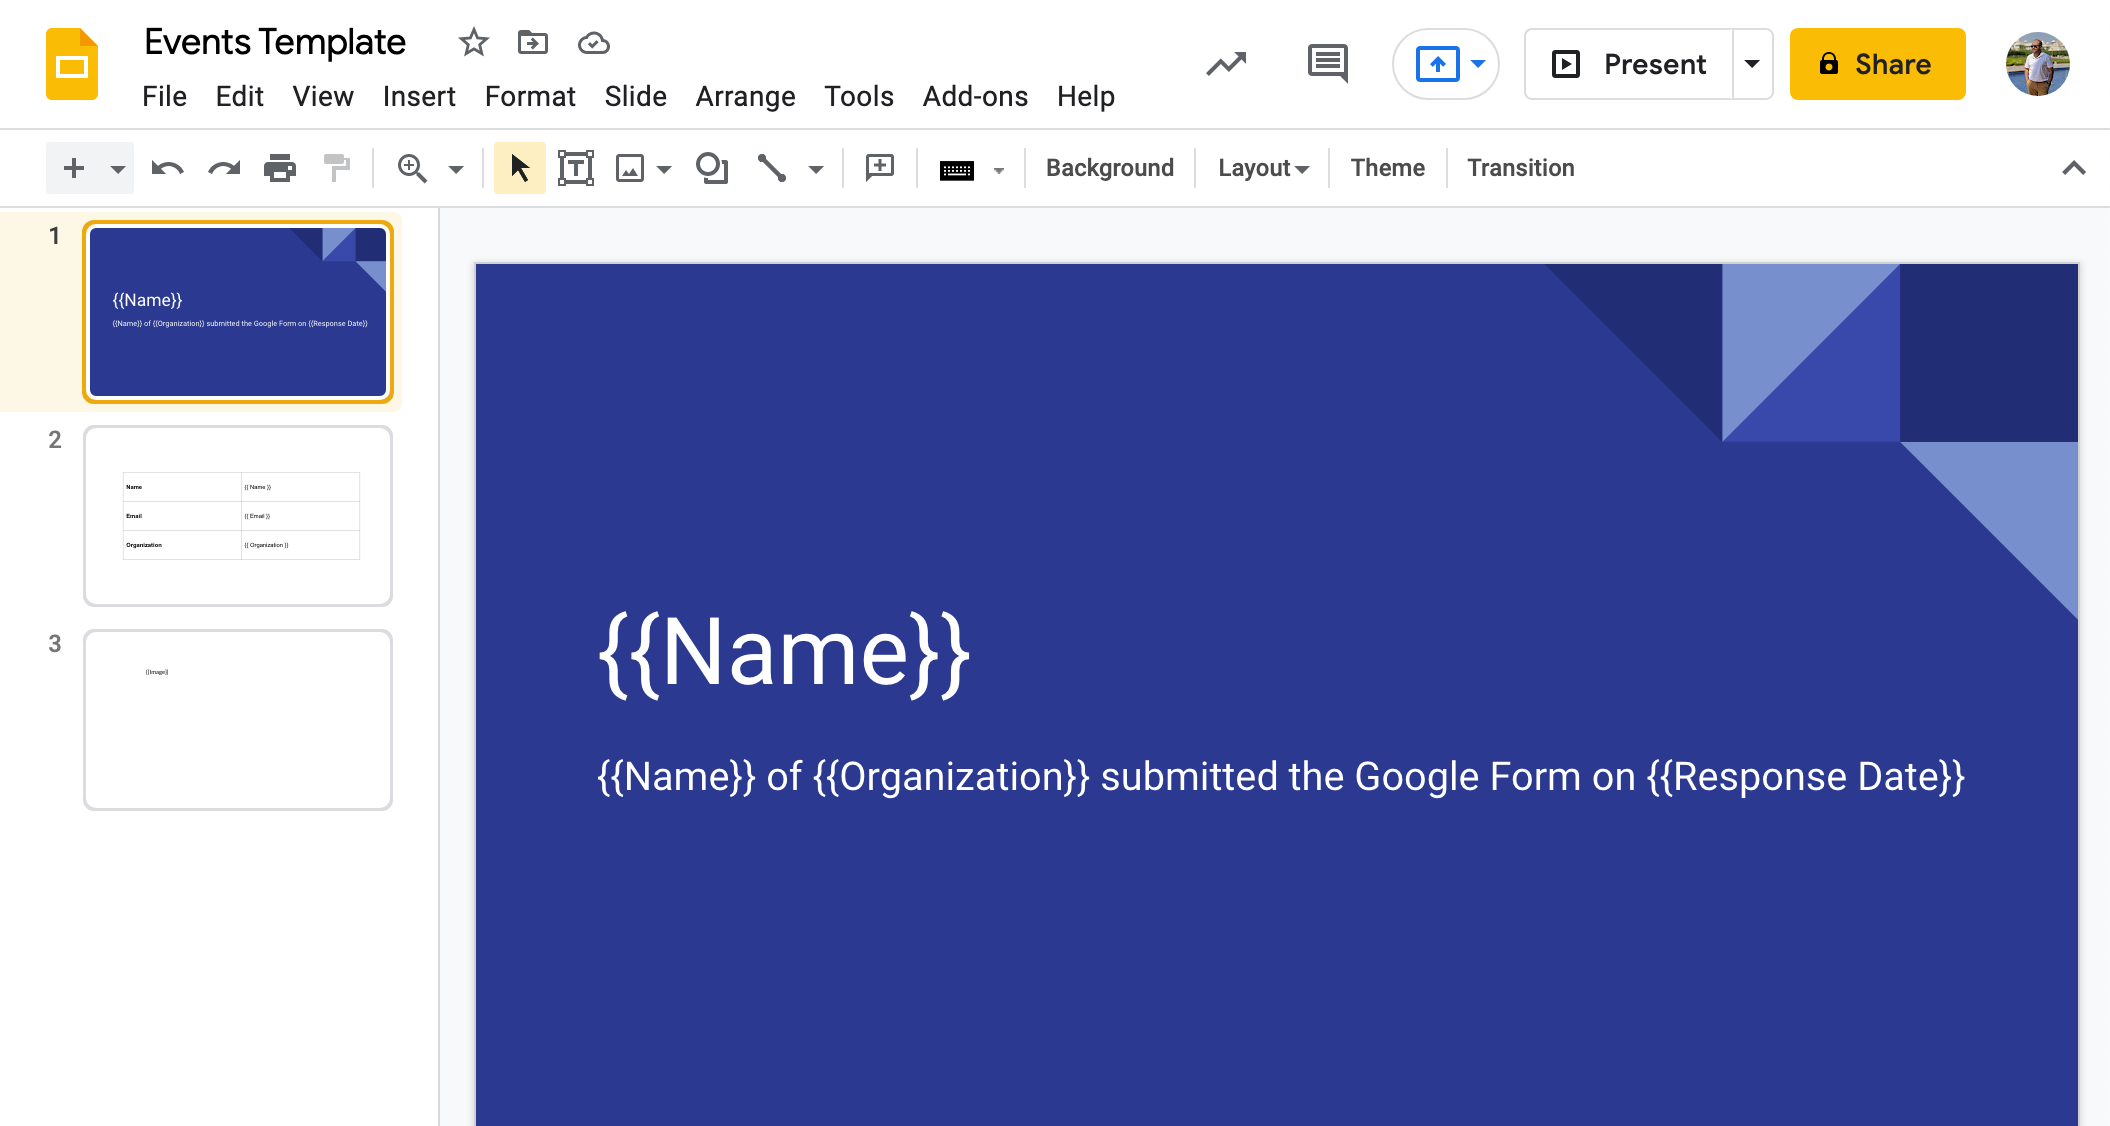Screen dimensions: 2110x1126
Task: Click the Undo icon in toolbar
Action: [165, 166]
